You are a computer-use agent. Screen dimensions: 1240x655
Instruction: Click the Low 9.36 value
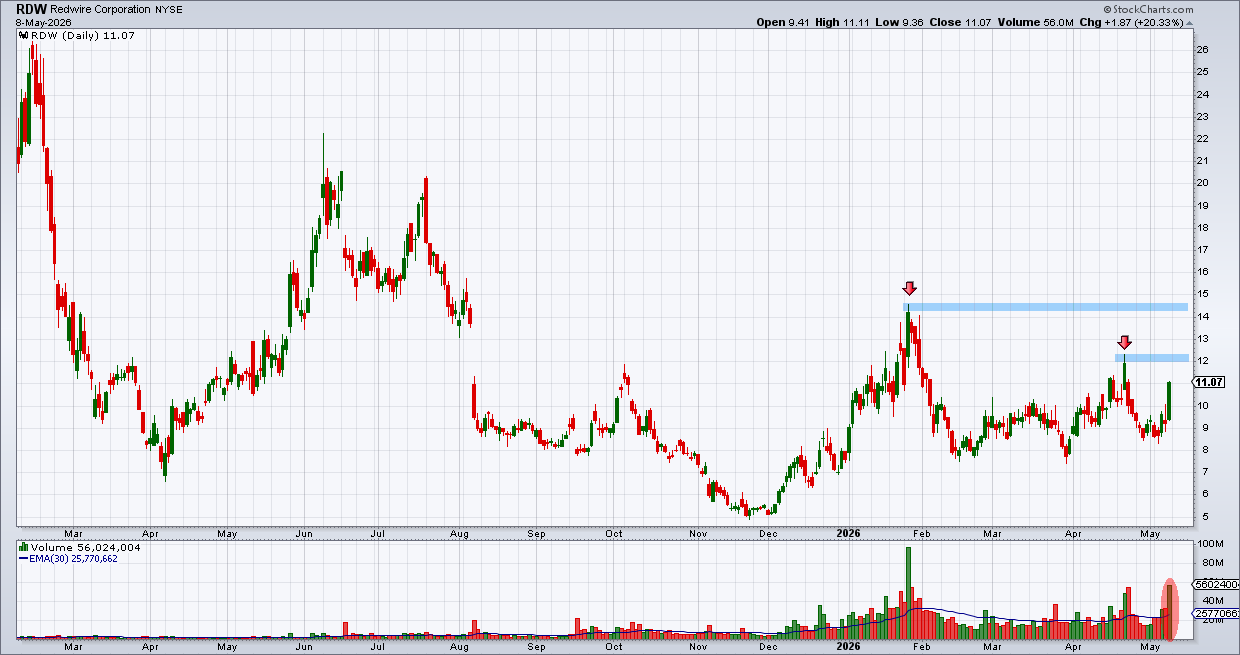898,21
